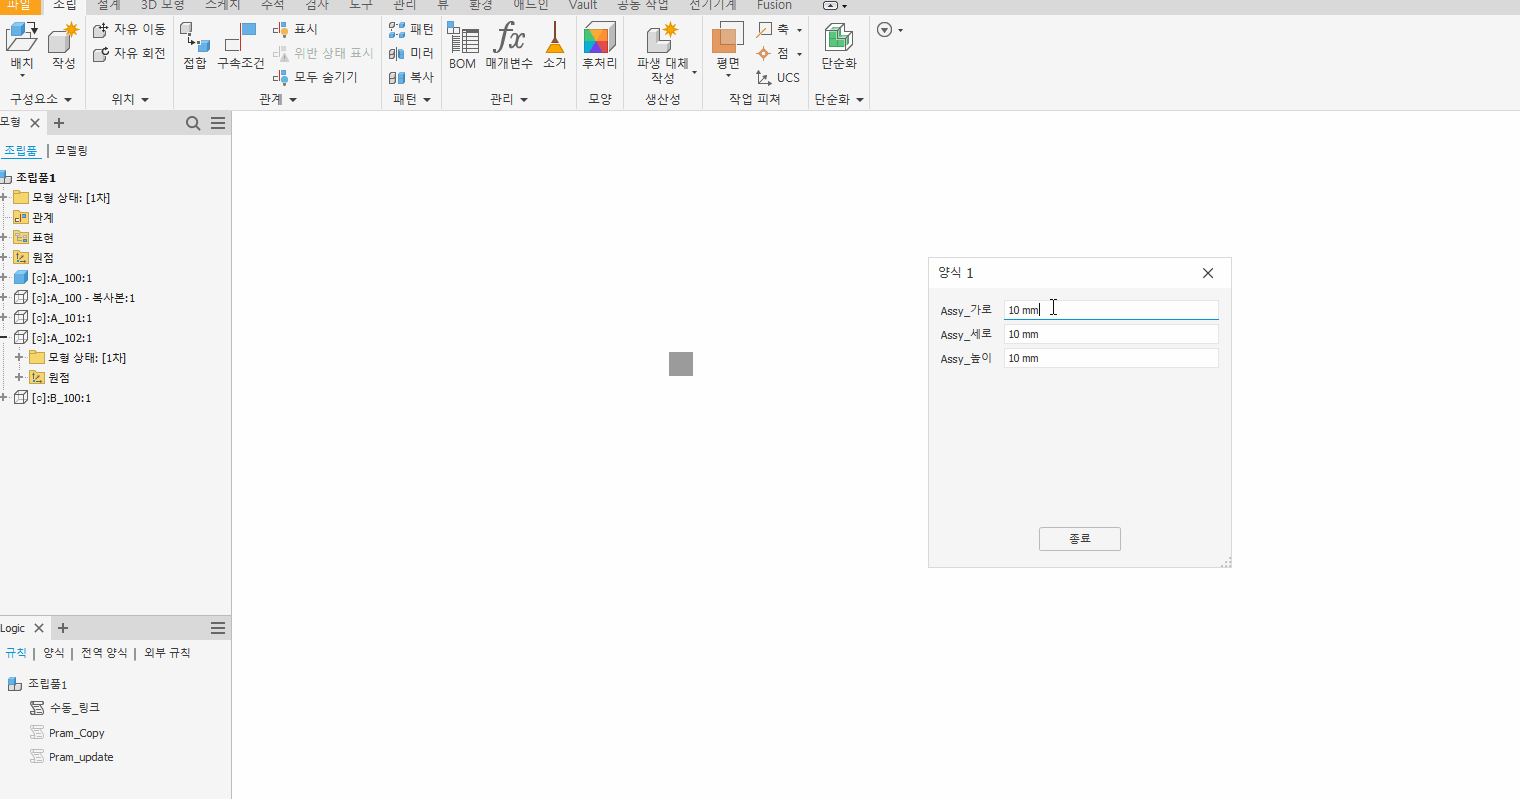Close the 양식 1 dialog
Image resolution: width=1520 pixels, height=799 pixels.
tap(1207, 273)
